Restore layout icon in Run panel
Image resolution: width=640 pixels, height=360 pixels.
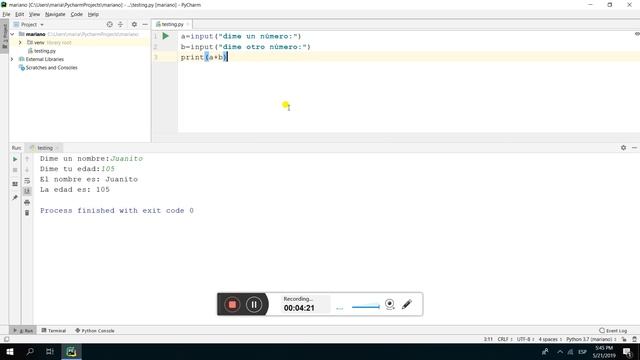click(15, 184)
